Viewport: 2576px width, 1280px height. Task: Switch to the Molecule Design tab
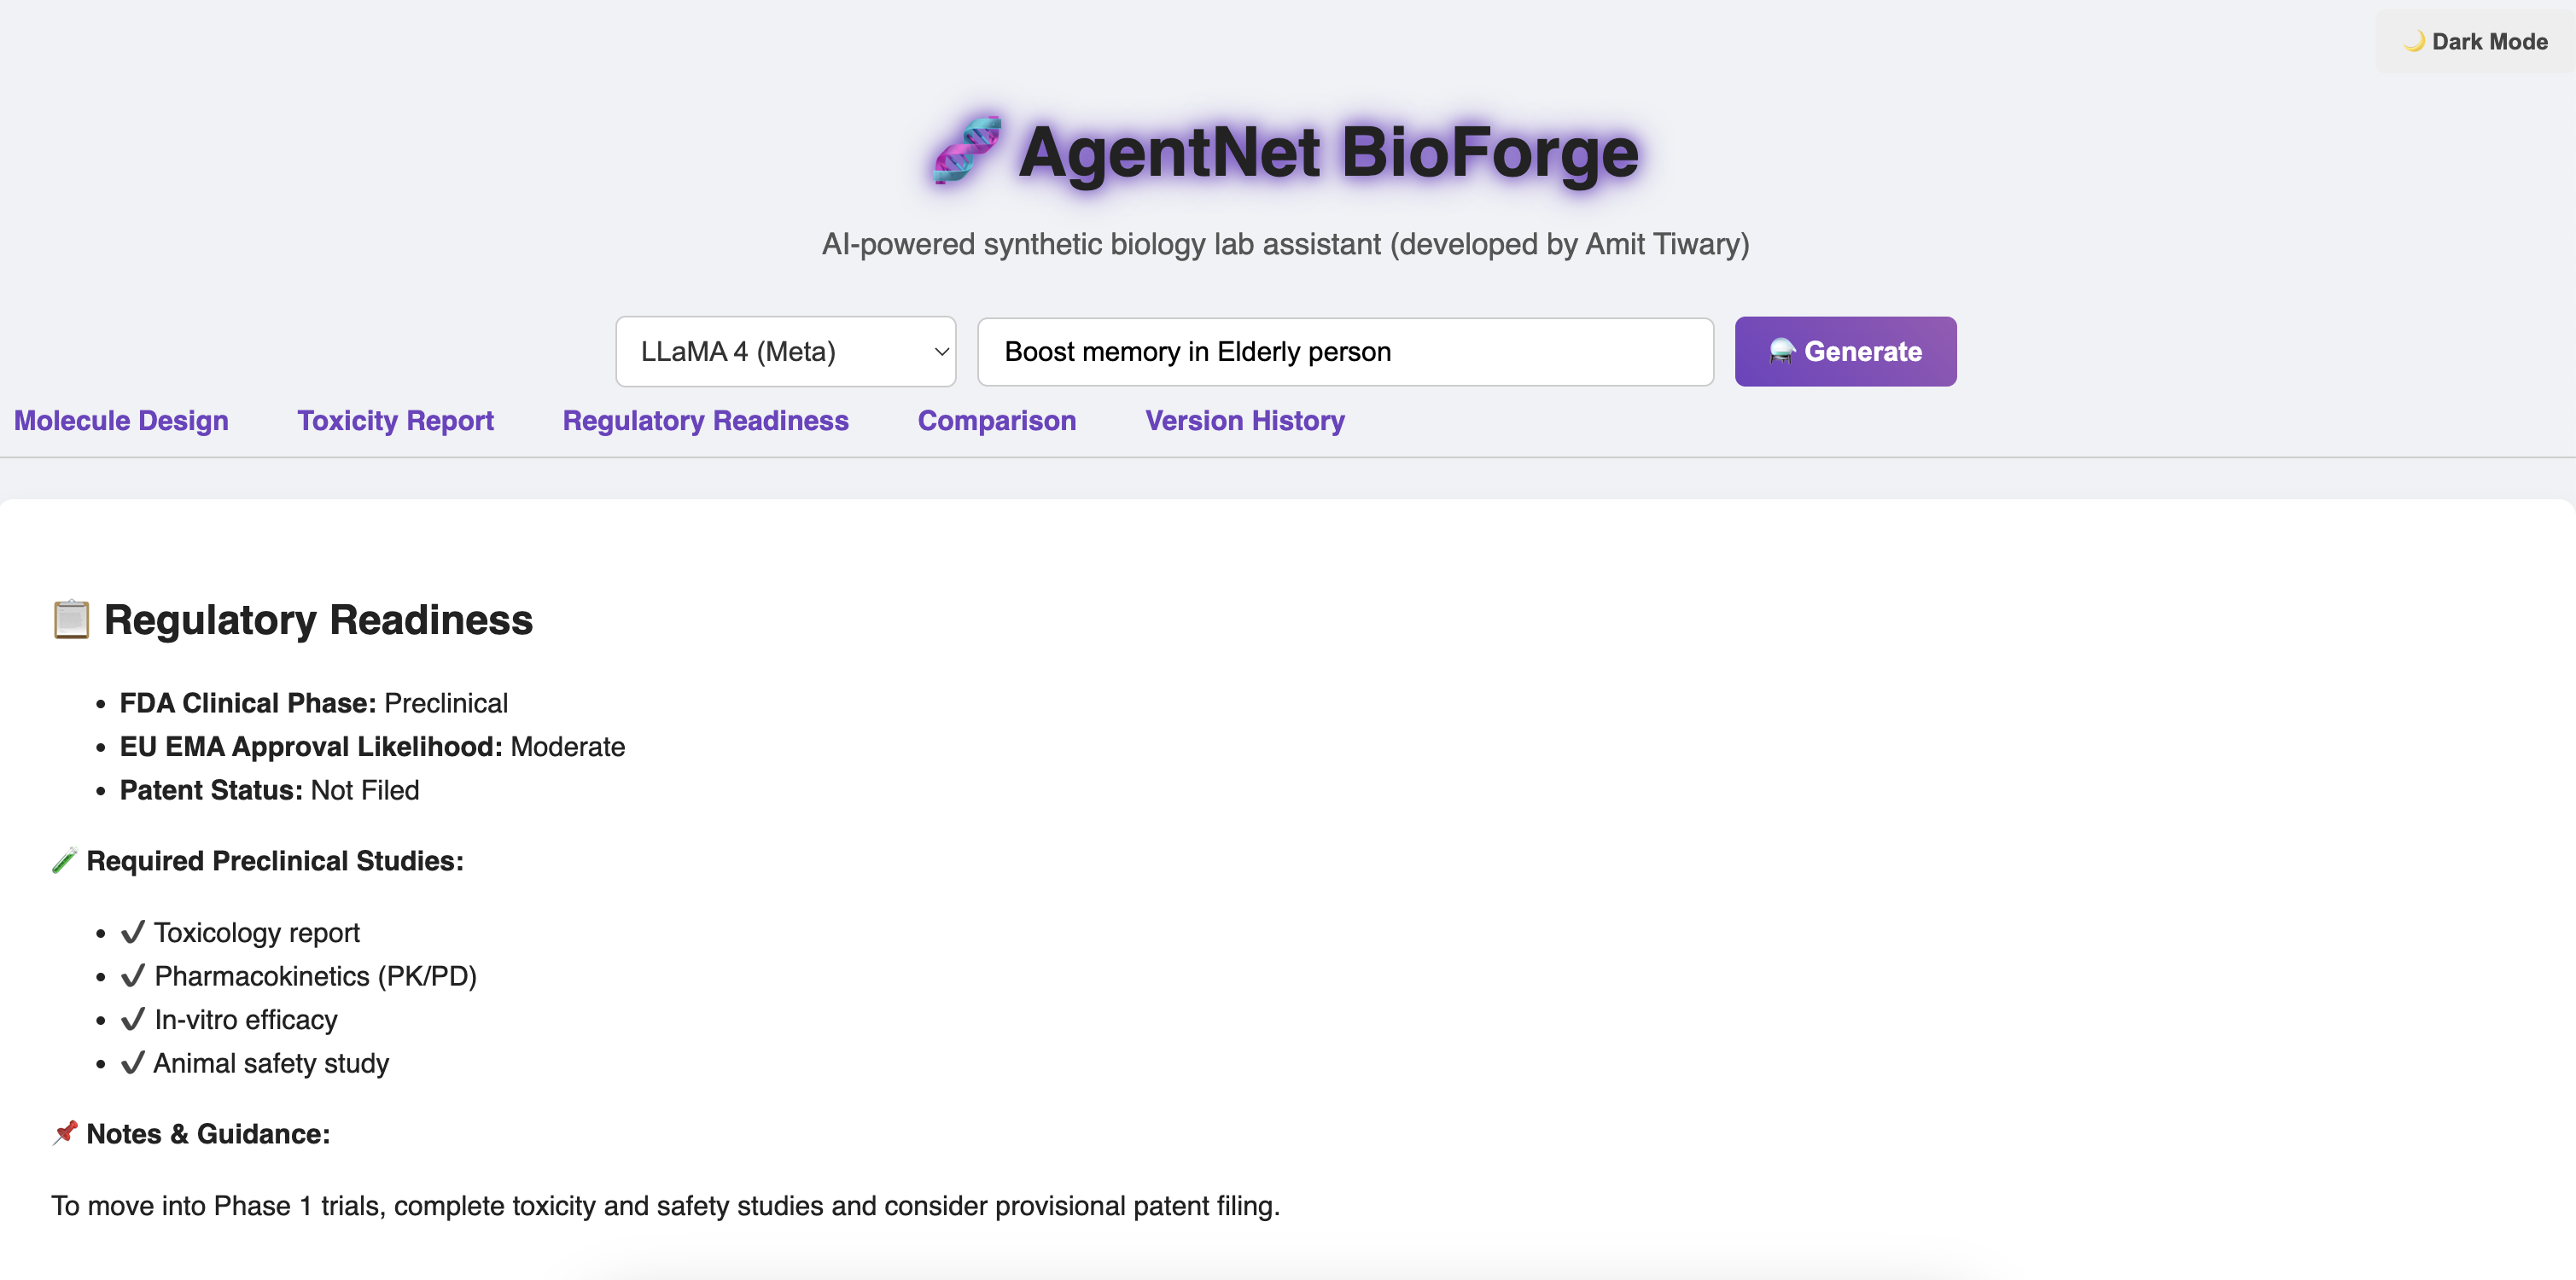(121, 421)
